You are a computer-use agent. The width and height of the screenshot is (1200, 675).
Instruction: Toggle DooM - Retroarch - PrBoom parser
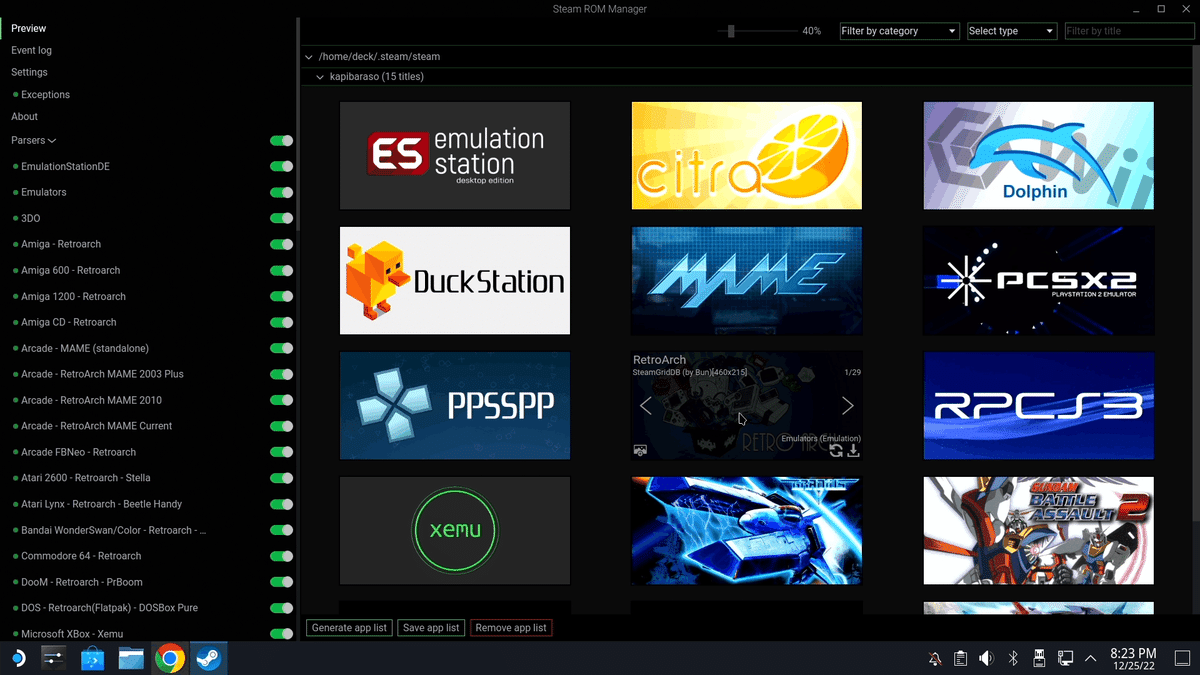(281, 582)
